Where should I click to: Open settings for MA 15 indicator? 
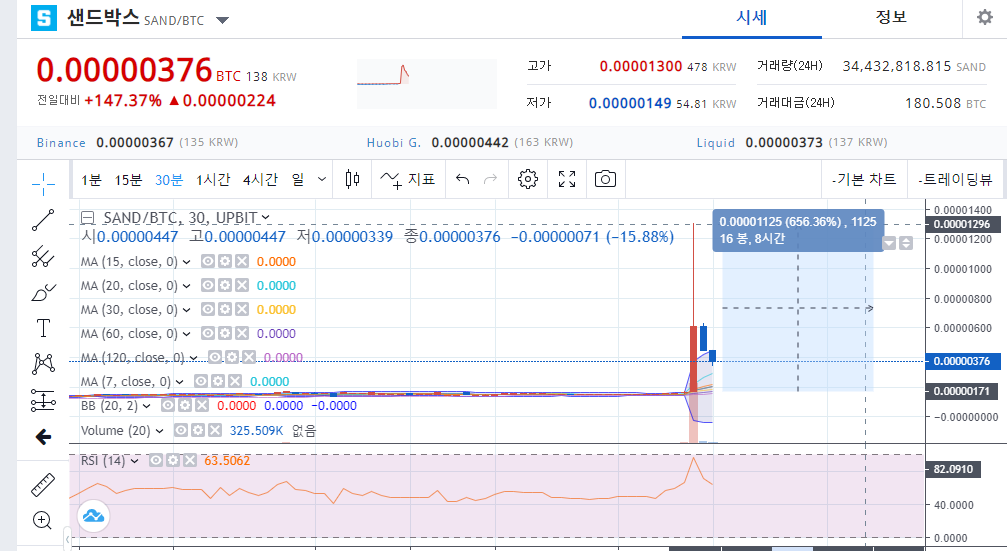[225, 261]
